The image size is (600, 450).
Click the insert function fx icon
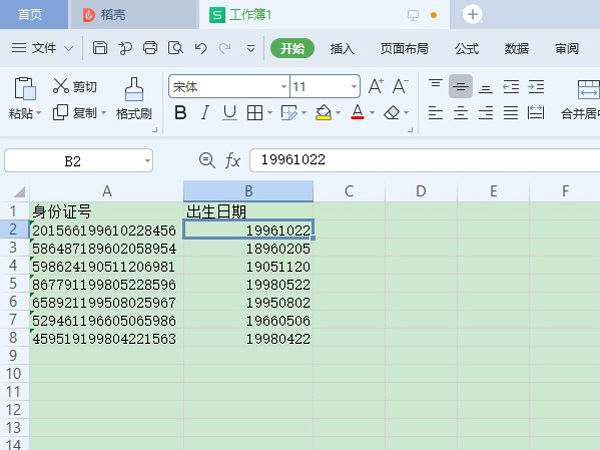tap(232, 160)
